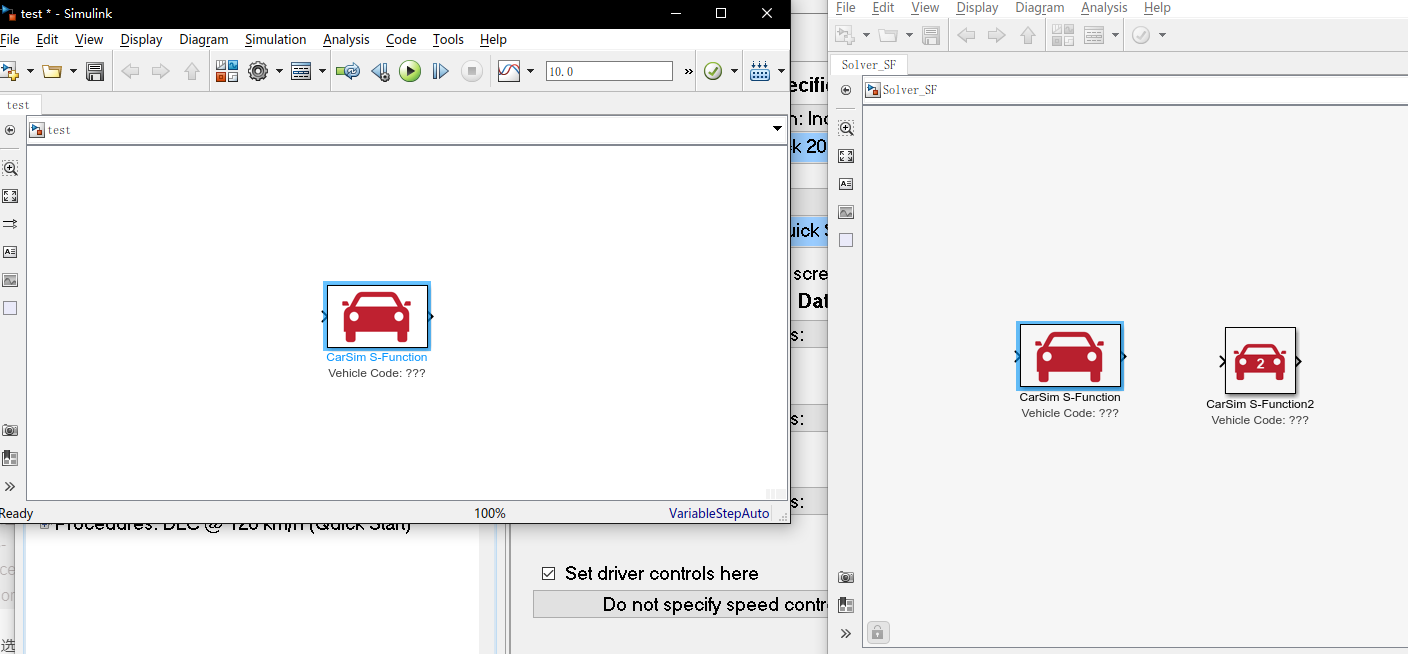Expand test palette bottom chevron
Image resolution: width=1408 pixels, height=654 pixels.
10,487
